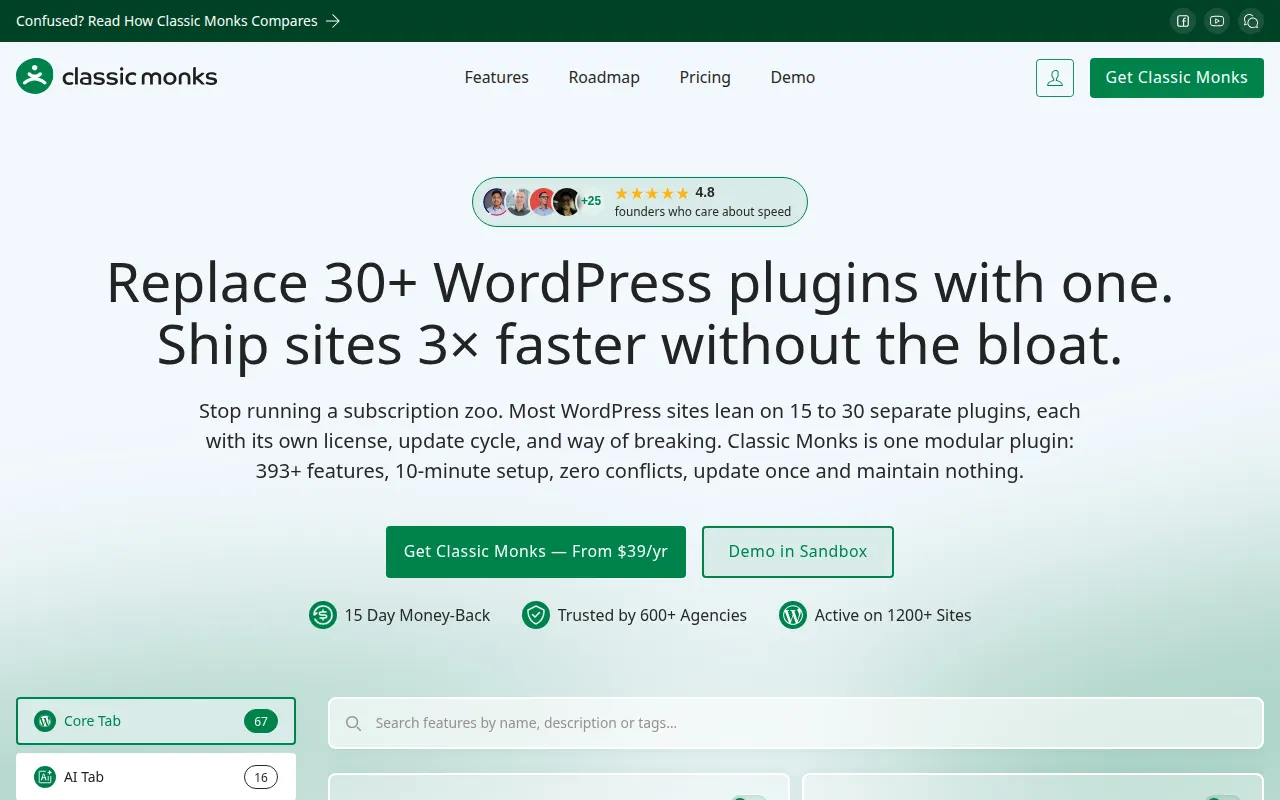Click Get Classic Monks — From $39/yr

pyautogui.click(x=536, y=552)
